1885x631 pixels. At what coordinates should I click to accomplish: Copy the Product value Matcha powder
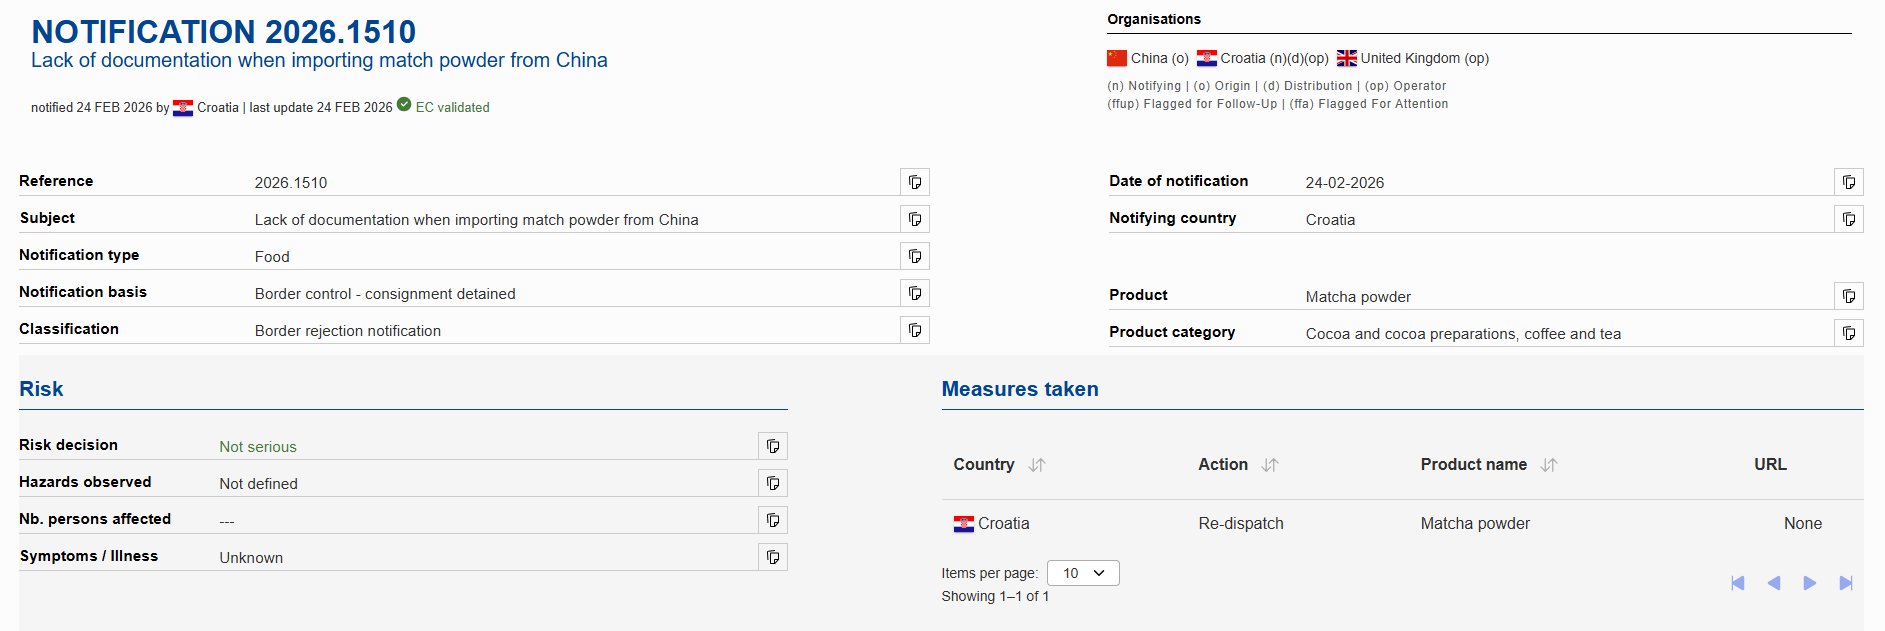tap(1849, 296)
